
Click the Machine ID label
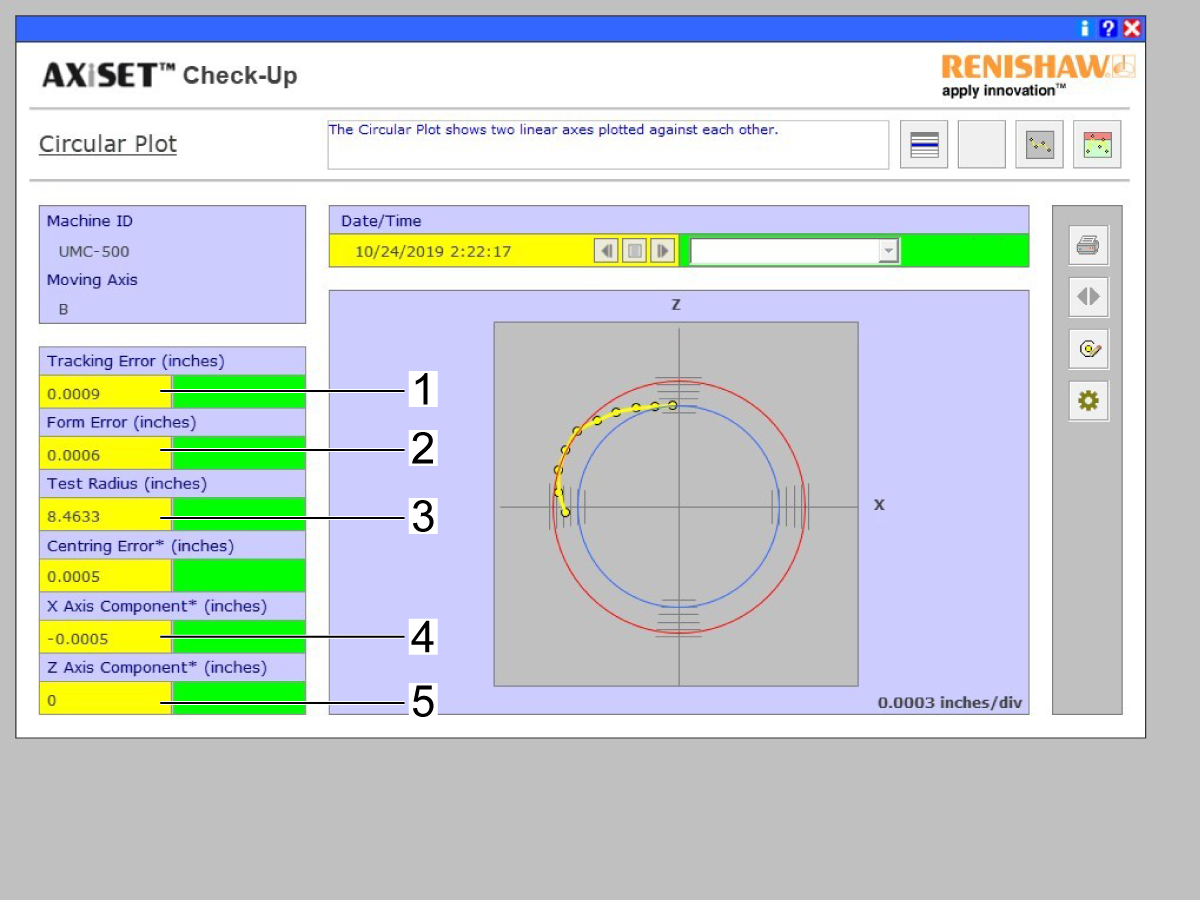(x=90, y=221)
